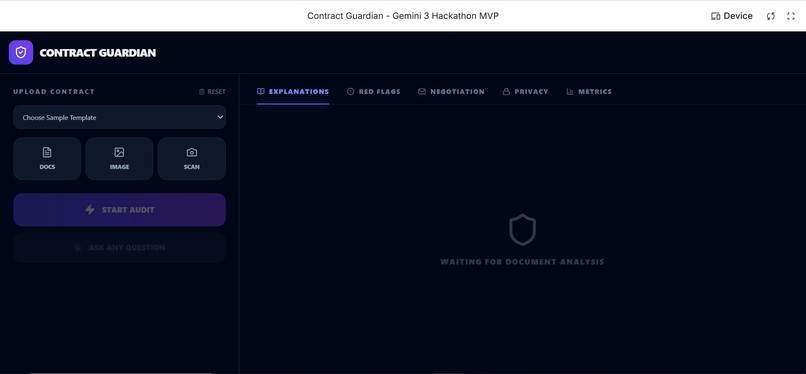Toggle fullscreen preview icon

click(x=791, y=16)
